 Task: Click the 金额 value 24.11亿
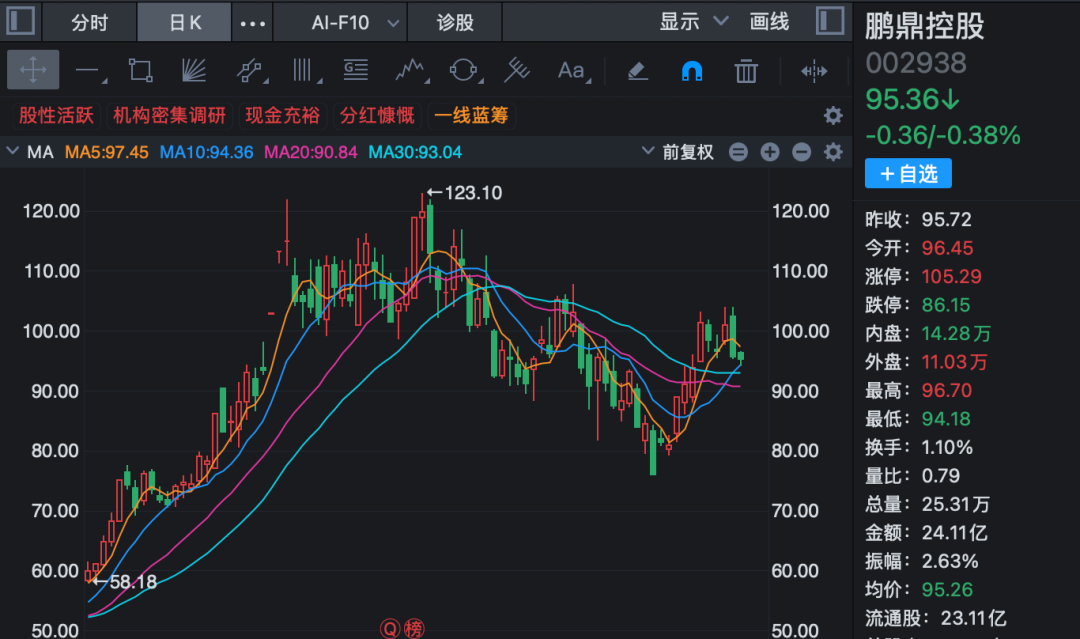[x=955, y=533]
